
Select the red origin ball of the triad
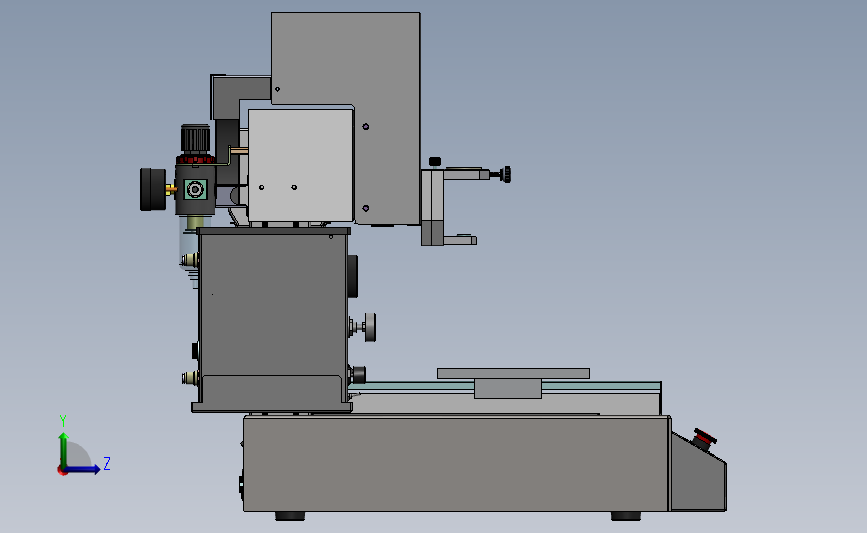62,471
